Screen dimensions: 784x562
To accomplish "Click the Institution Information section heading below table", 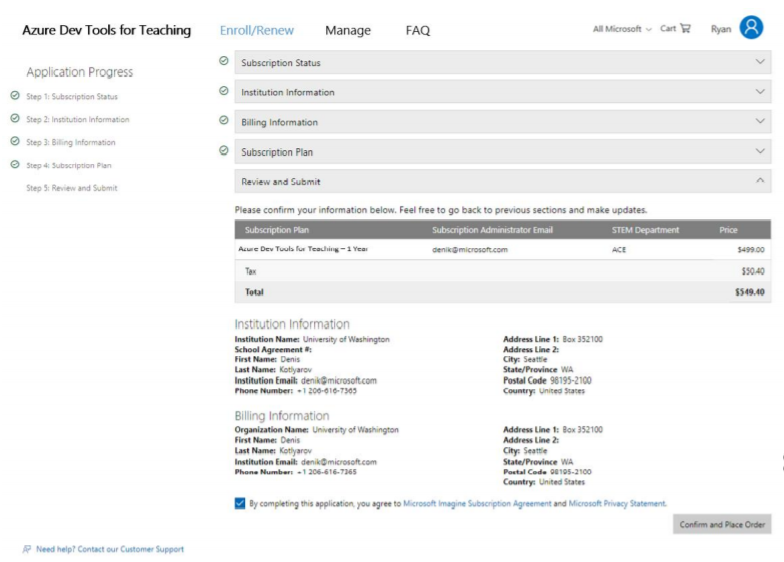I will pos(292,324).
